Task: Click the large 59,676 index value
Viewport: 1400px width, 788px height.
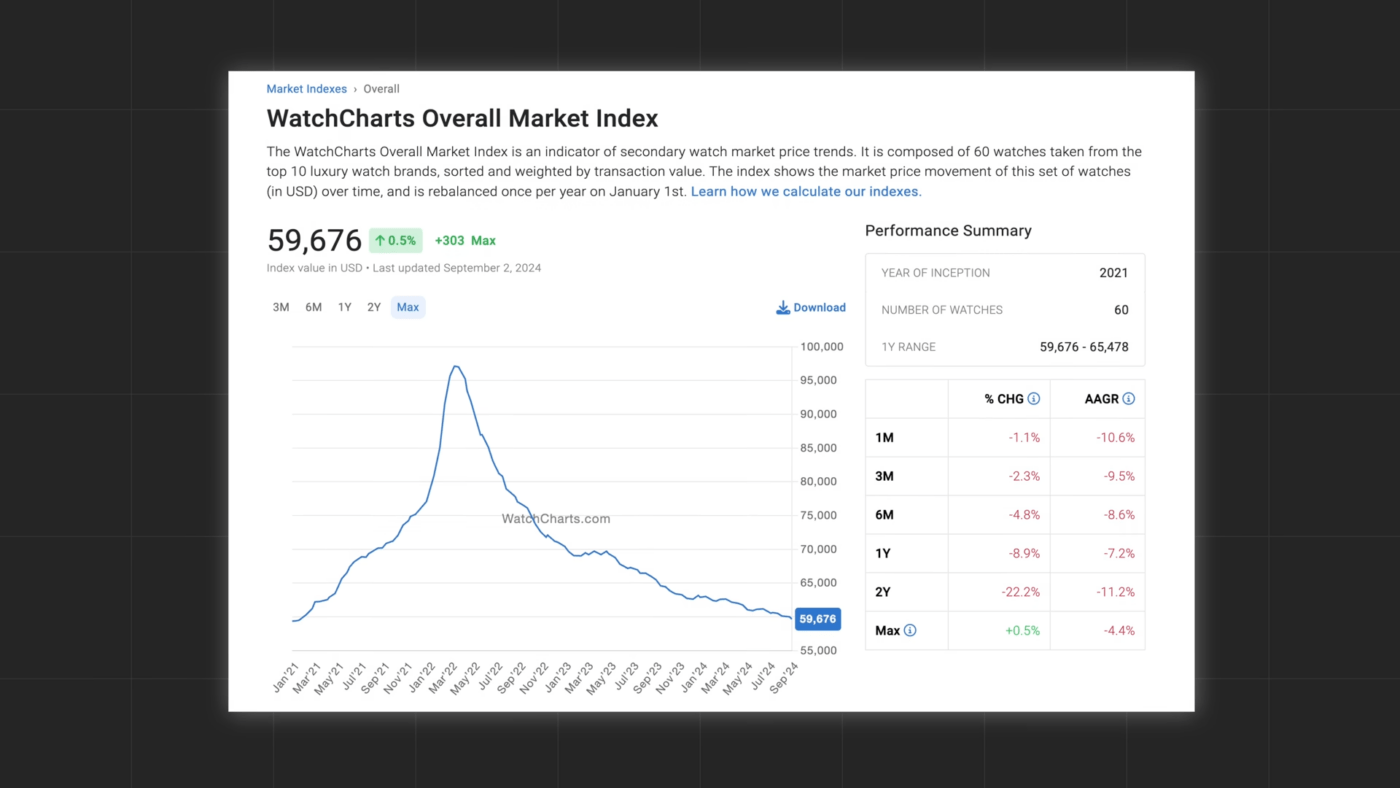Action: (314, 241)
